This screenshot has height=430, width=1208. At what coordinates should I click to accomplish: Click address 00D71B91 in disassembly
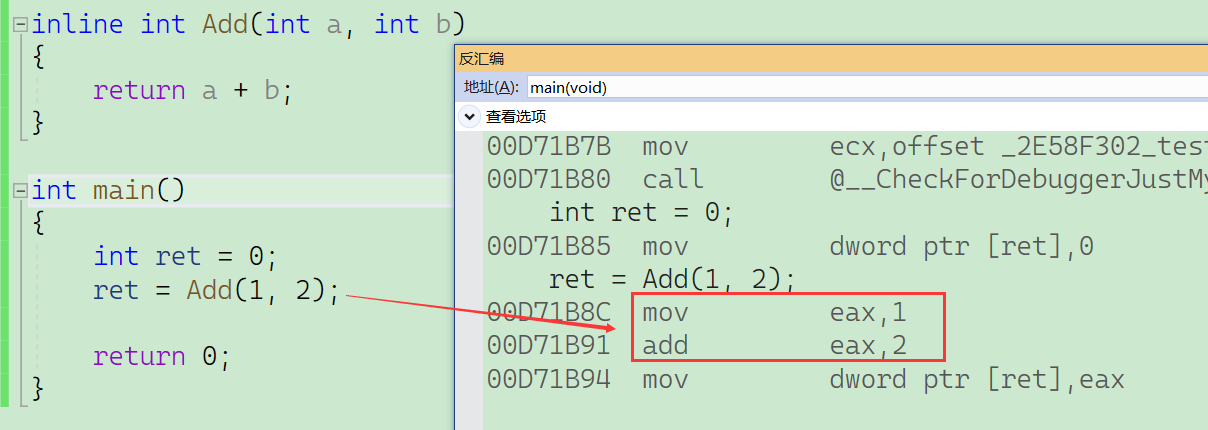[x=548, y=346]
